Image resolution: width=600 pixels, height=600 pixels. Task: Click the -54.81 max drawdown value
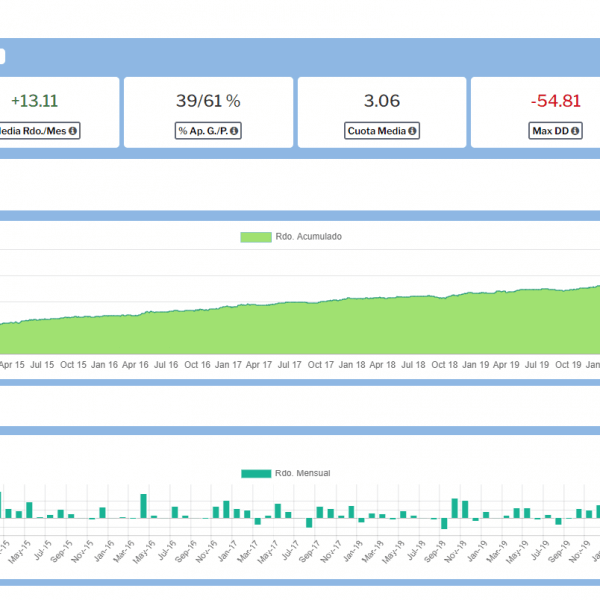556,101
